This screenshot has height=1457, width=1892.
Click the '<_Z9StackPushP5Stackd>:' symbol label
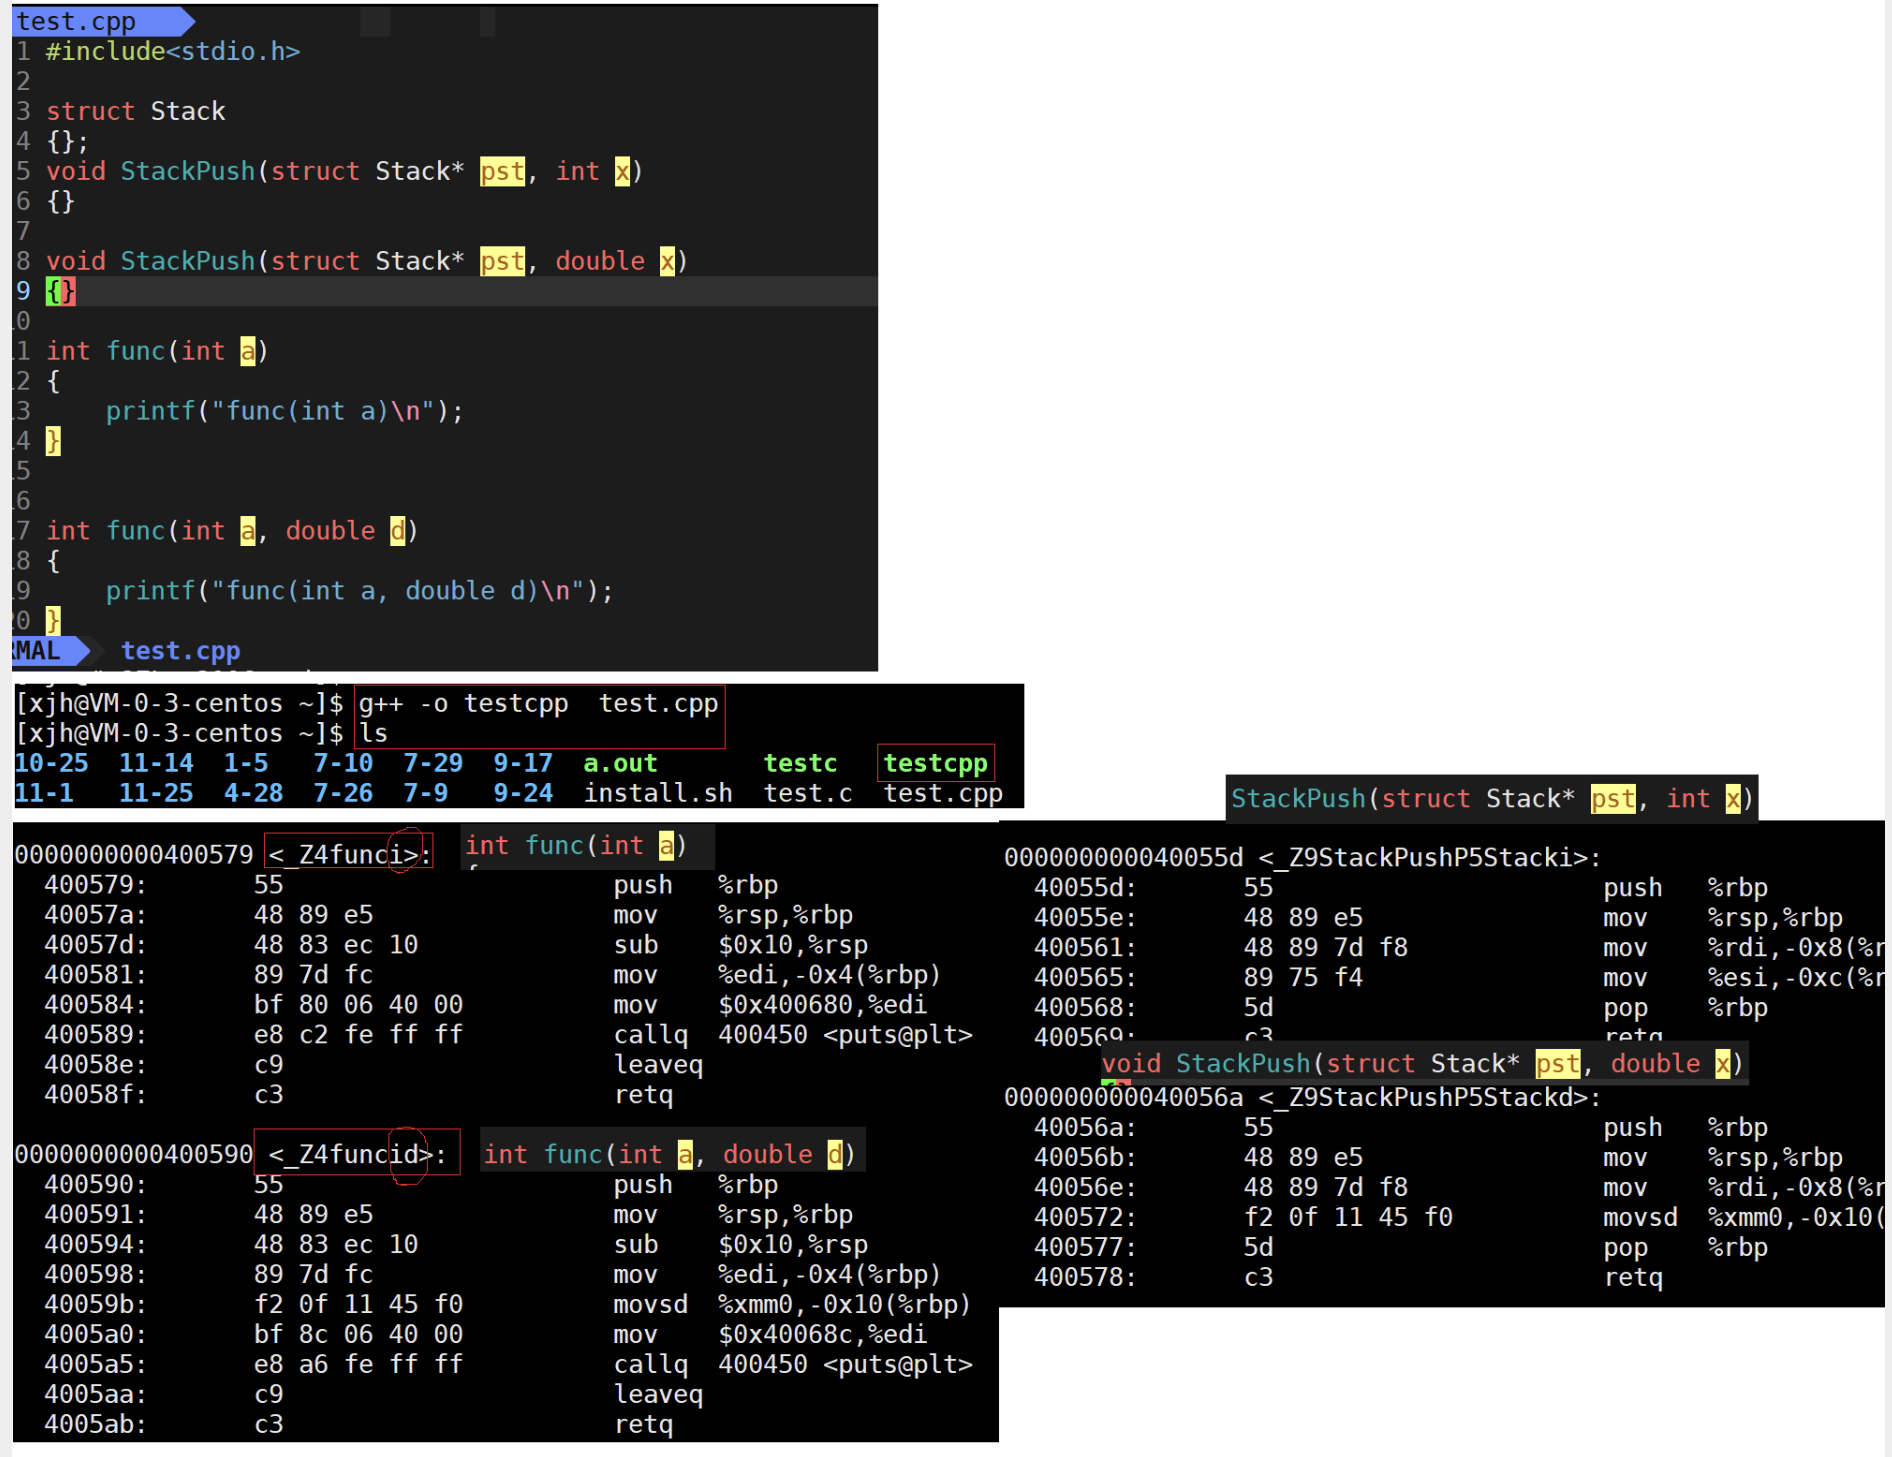click(1430, 1097)
